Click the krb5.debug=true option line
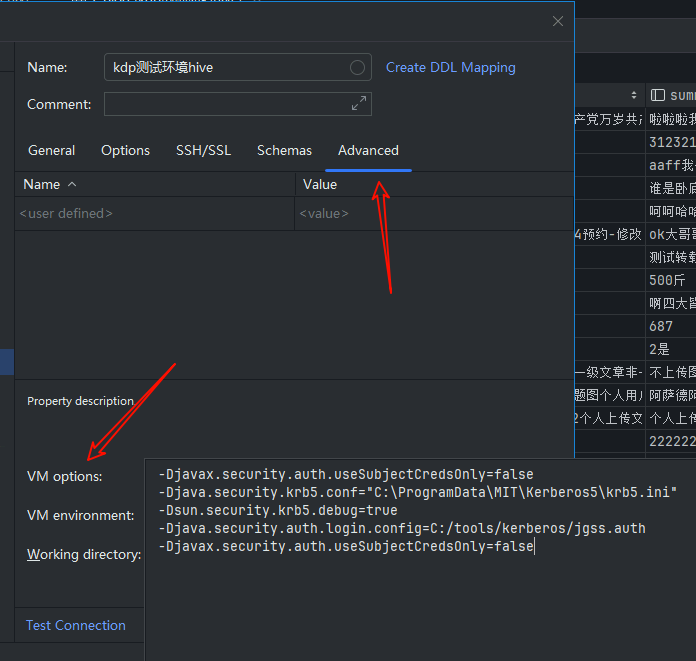 coord(278,510)
